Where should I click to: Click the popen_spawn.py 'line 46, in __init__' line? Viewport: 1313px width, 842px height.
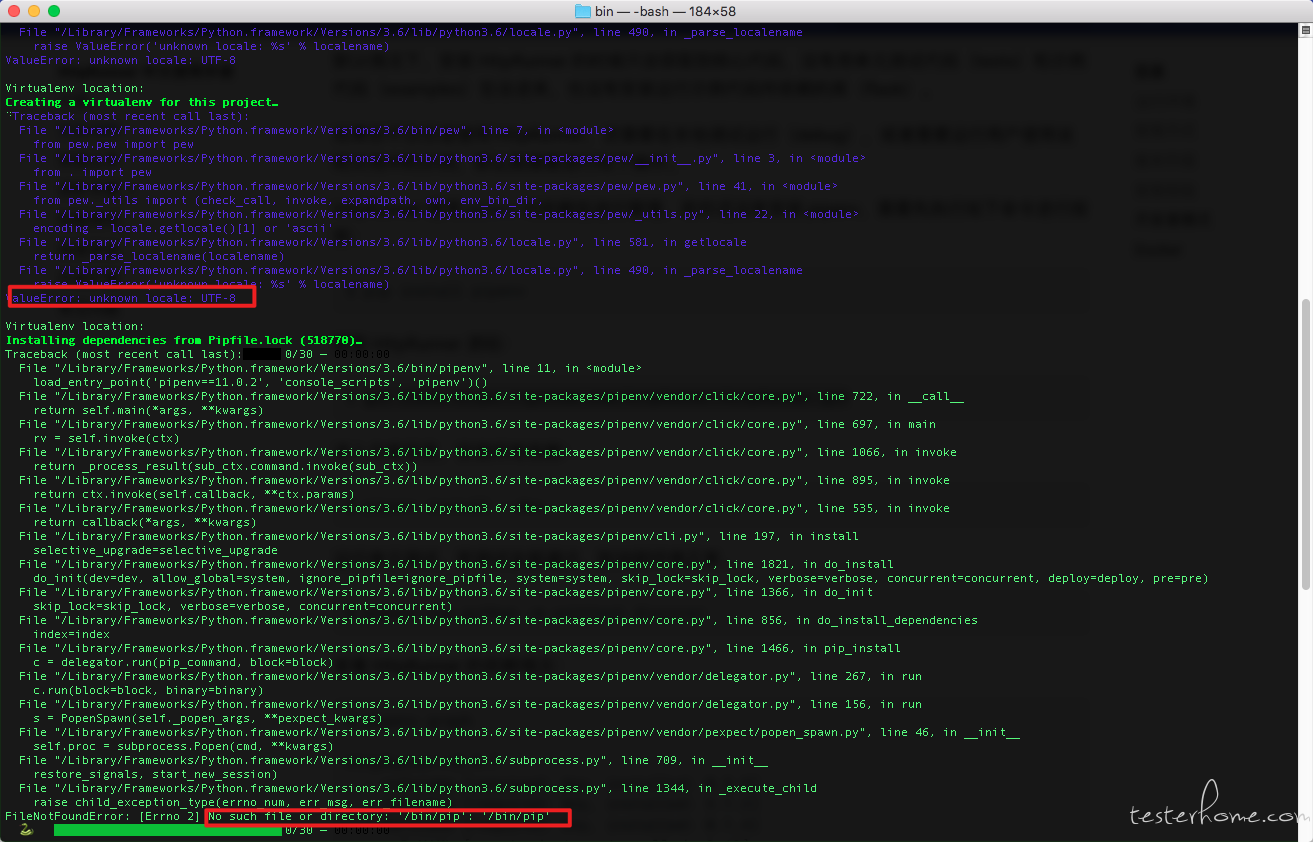click(x=519, y=732)
